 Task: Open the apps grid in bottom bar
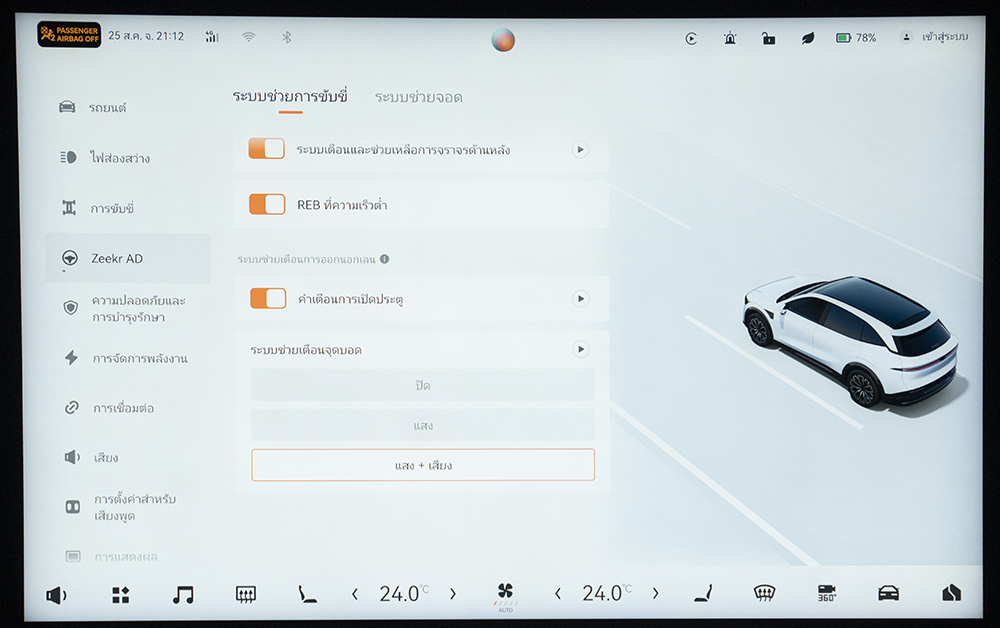(x=120, y=594)
